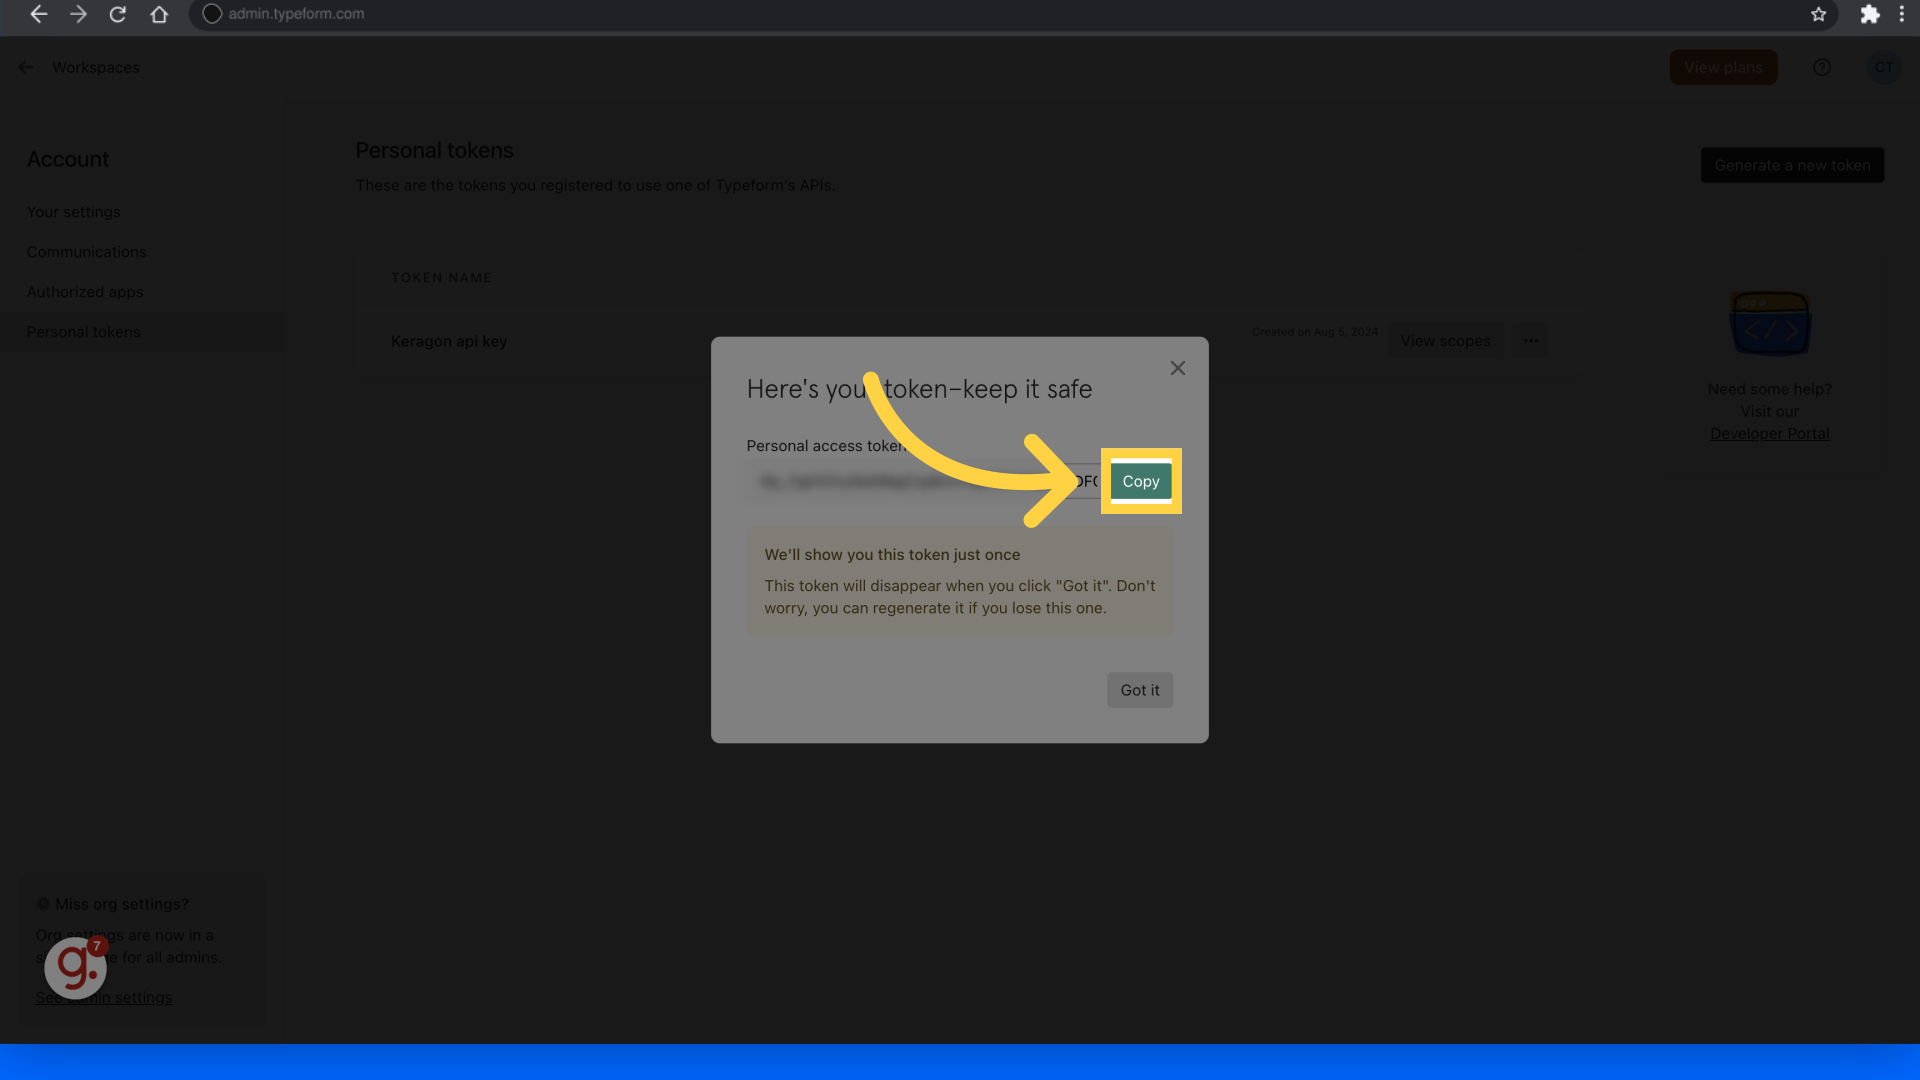
Task: Open the Workspaces link
Action: (x=96, y=67)
